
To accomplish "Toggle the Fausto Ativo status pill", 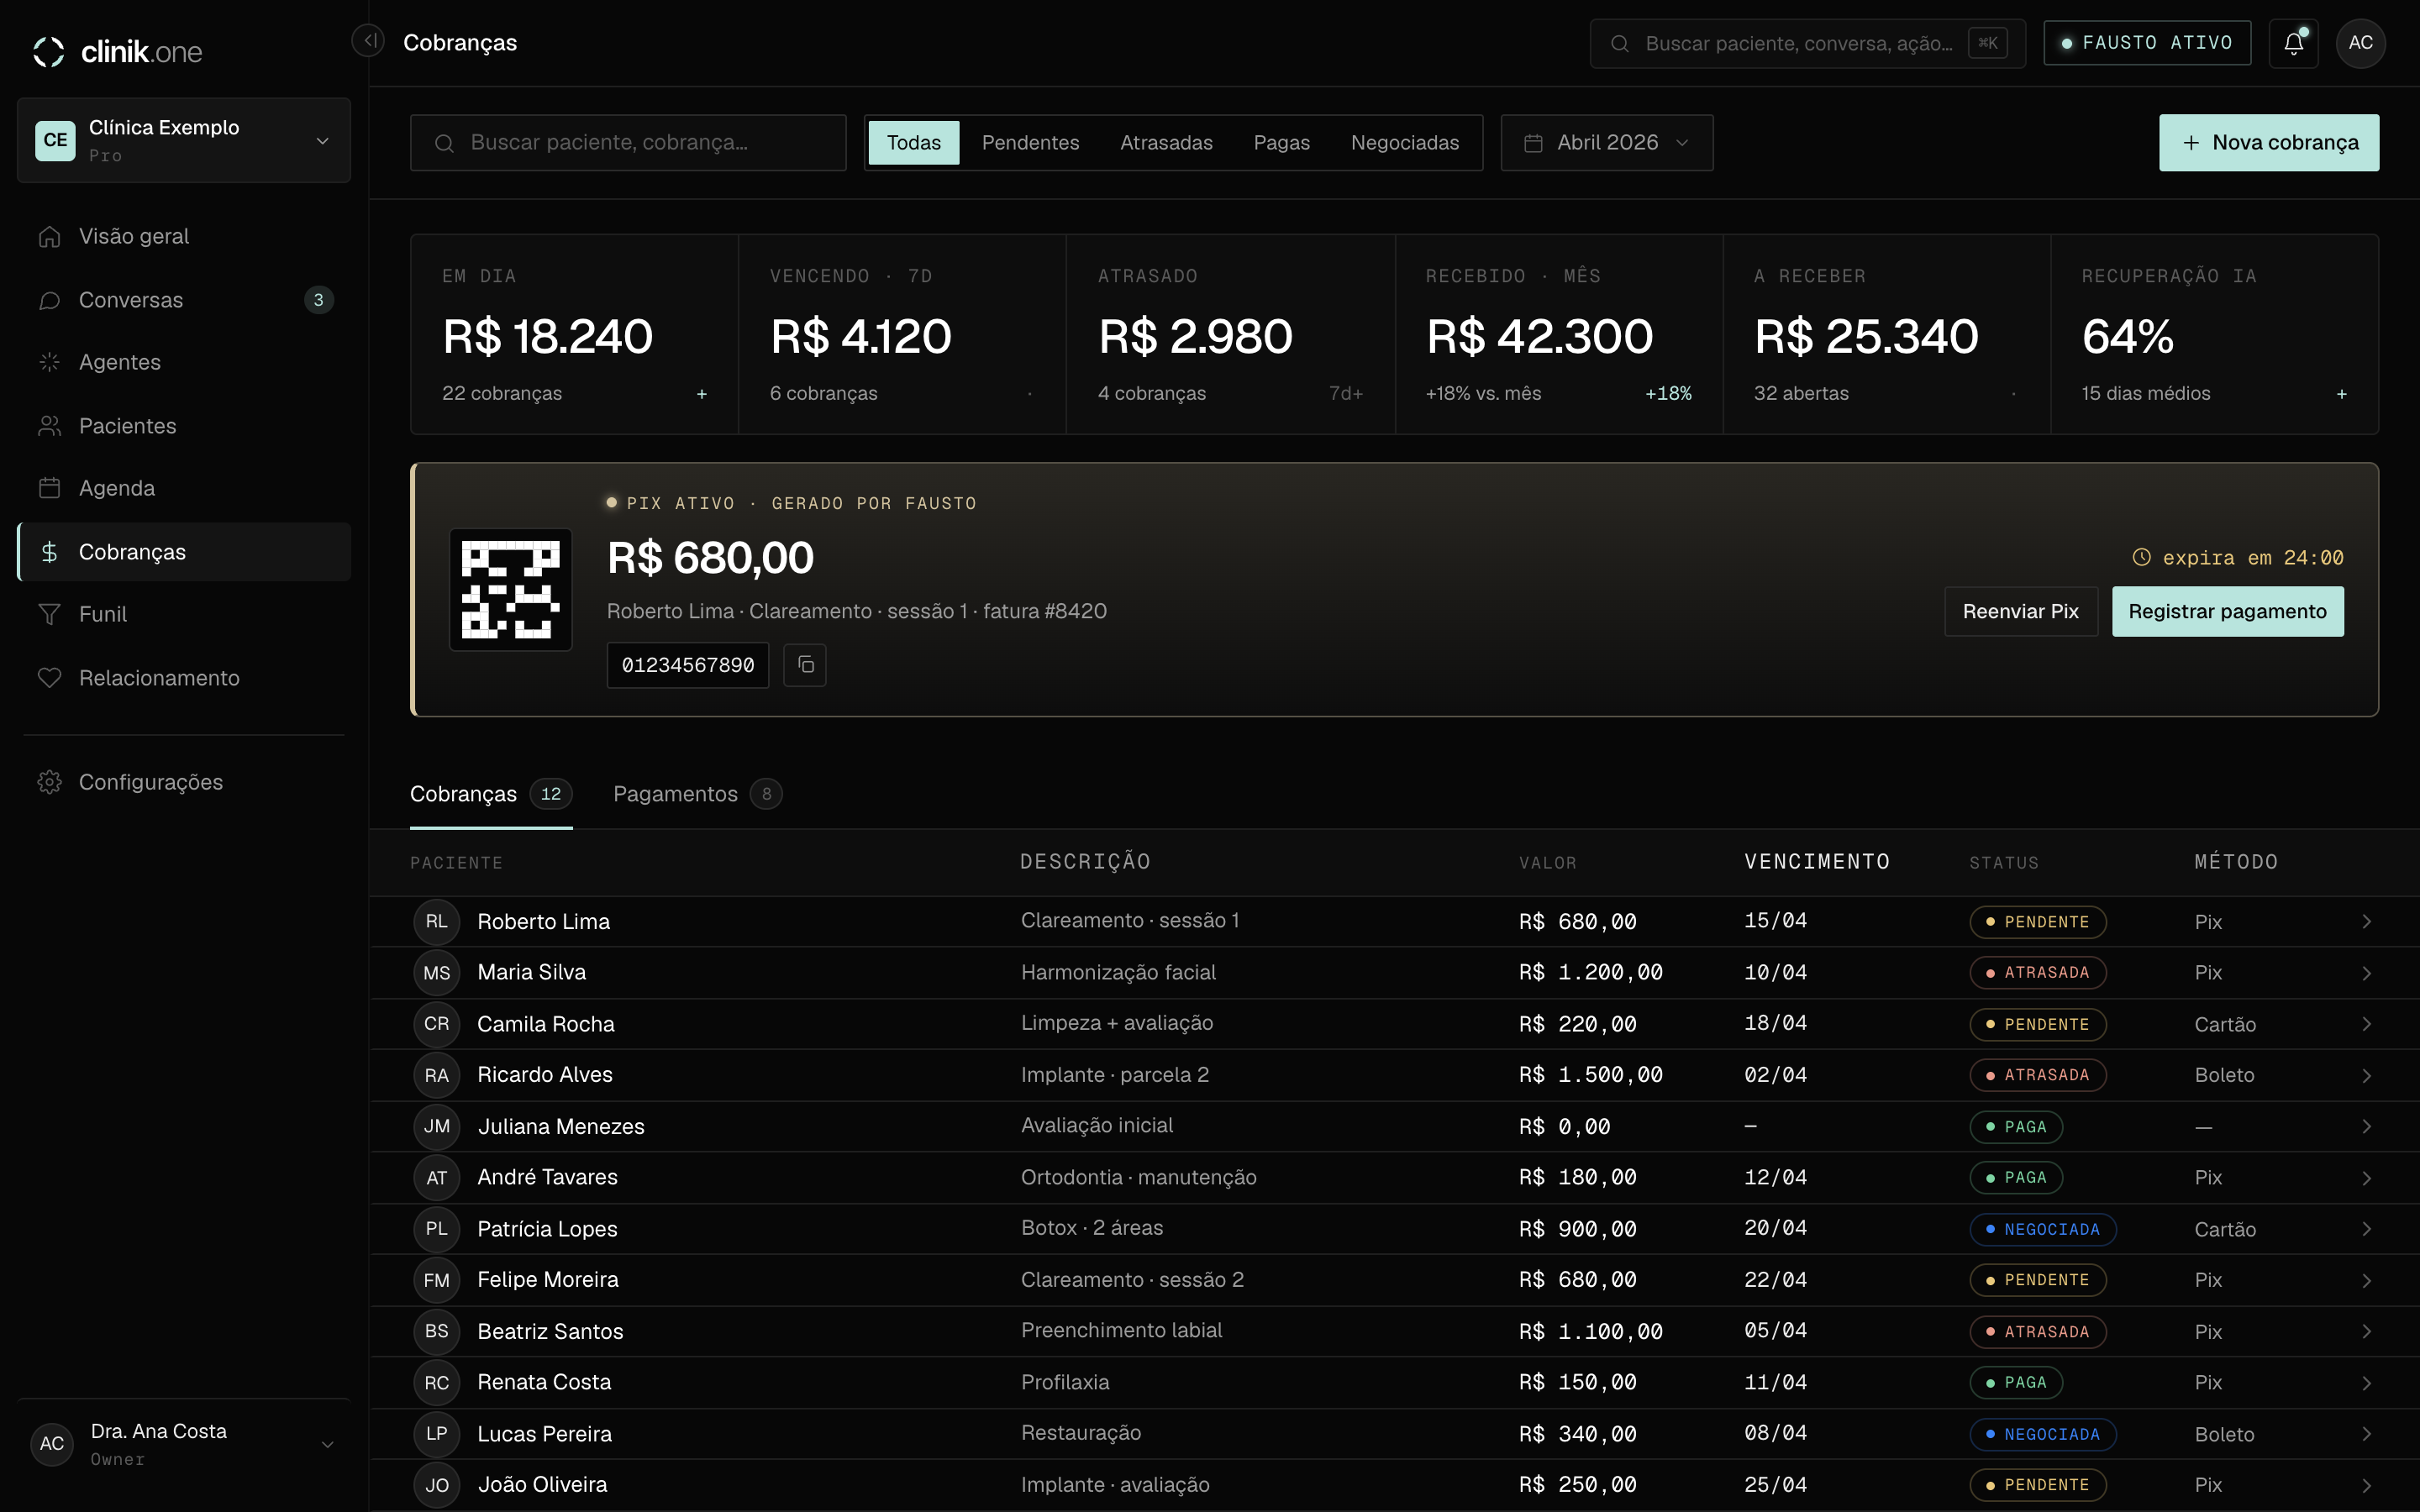I will pos(2147,43).
